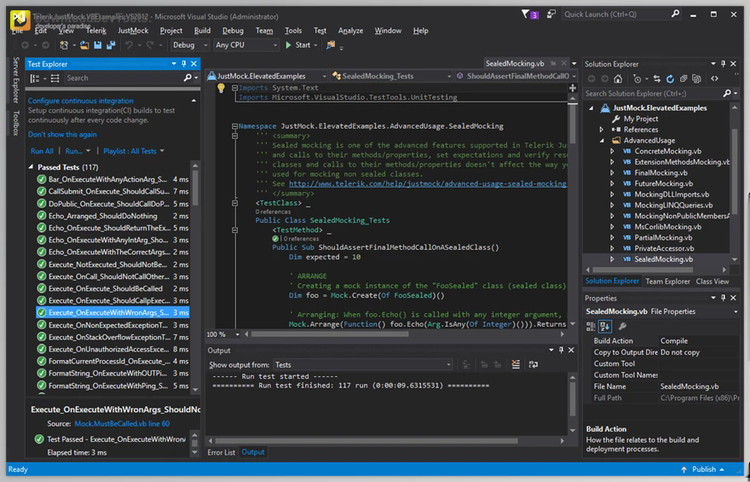Click the Test Explorer list view icon
Image resolution: width=750 pixels, height=482 pixels.
pyautogui.click(x=55, y=78)
